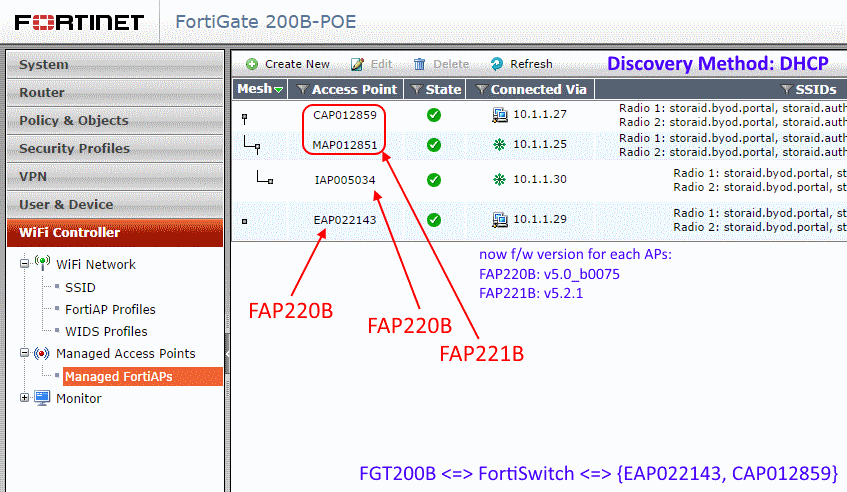This screenshot has width=847, height=492.
Task: Click the Refresh button label
Action: 532,64
